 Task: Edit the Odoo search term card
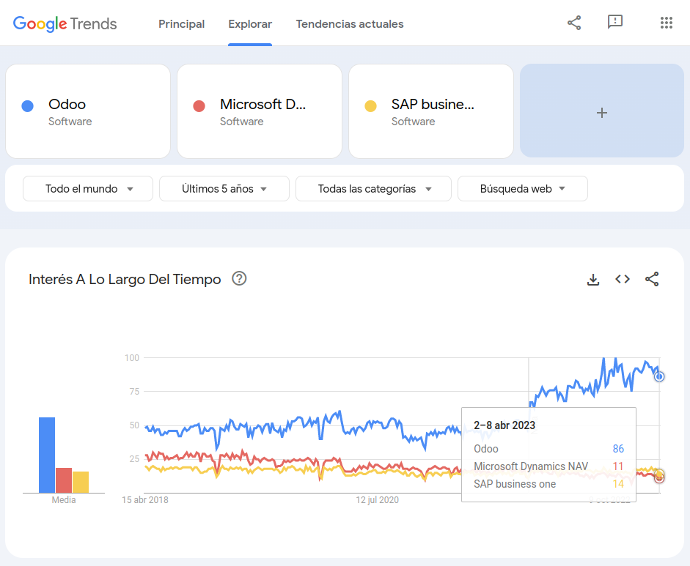tap(87, 112)
